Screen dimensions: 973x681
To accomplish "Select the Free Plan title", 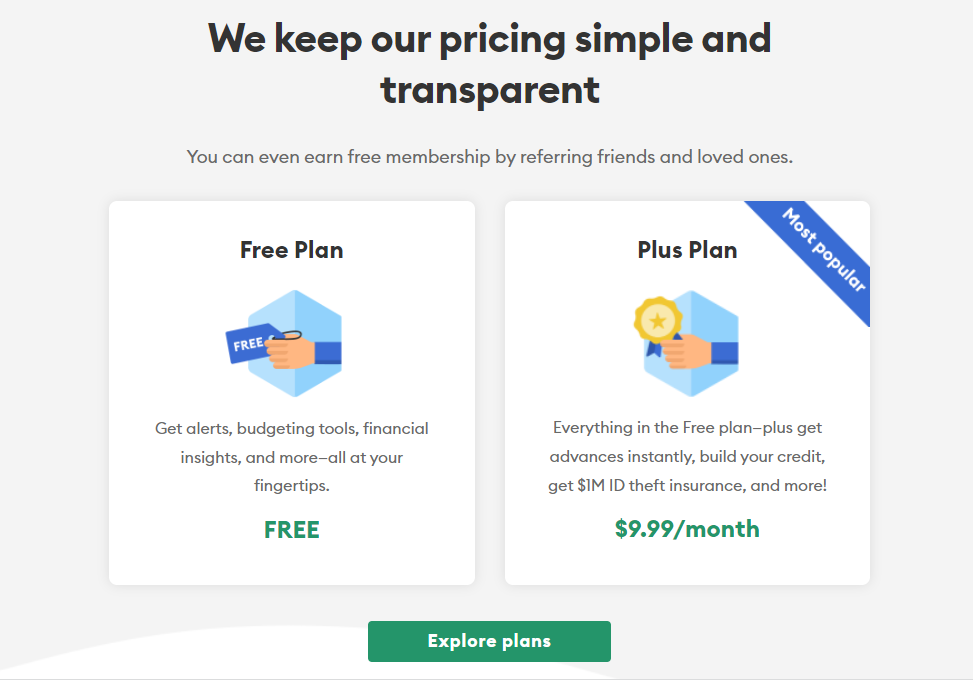I will pos(291,250).
